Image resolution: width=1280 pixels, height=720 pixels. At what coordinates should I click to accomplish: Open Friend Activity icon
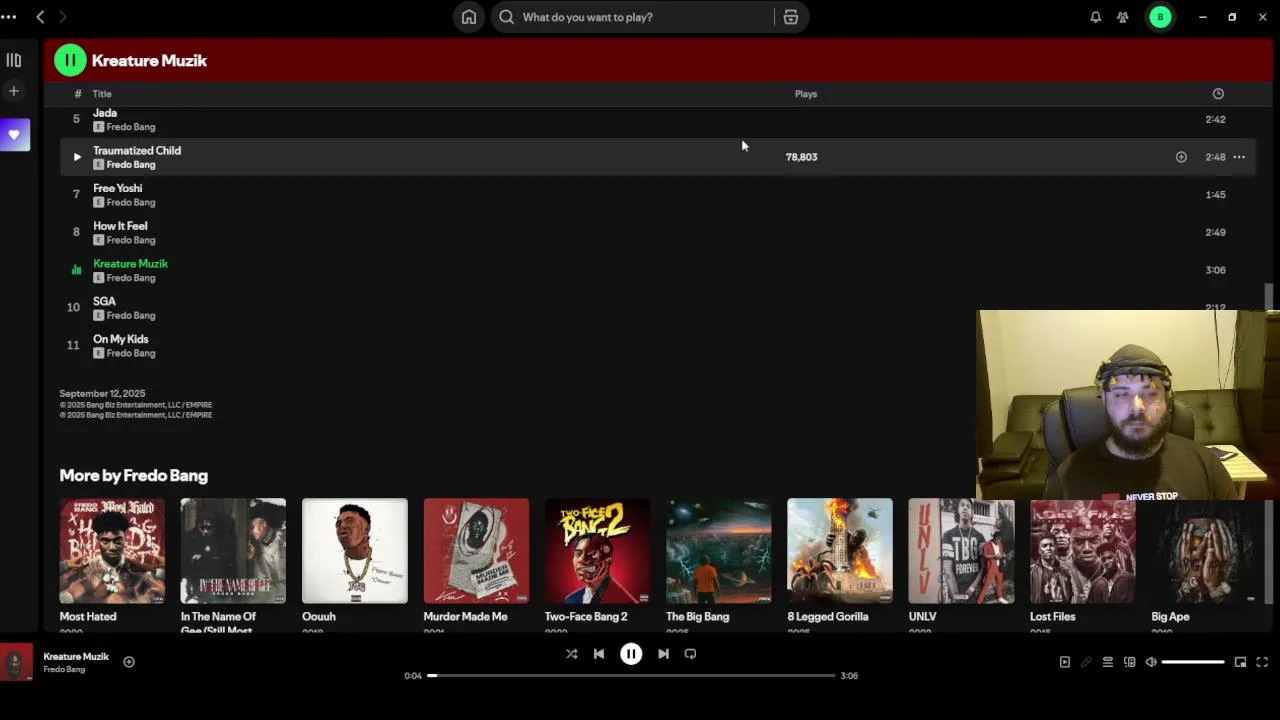click(1123, 17)
